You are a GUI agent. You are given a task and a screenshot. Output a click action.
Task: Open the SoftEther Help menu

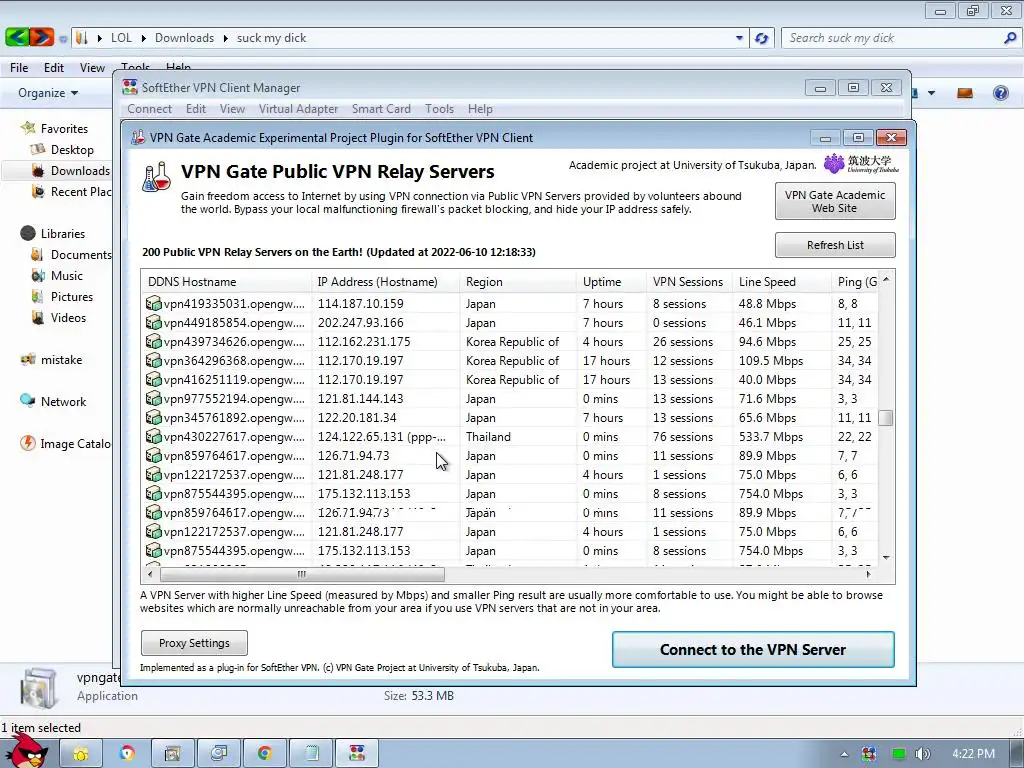pos(480,108)
